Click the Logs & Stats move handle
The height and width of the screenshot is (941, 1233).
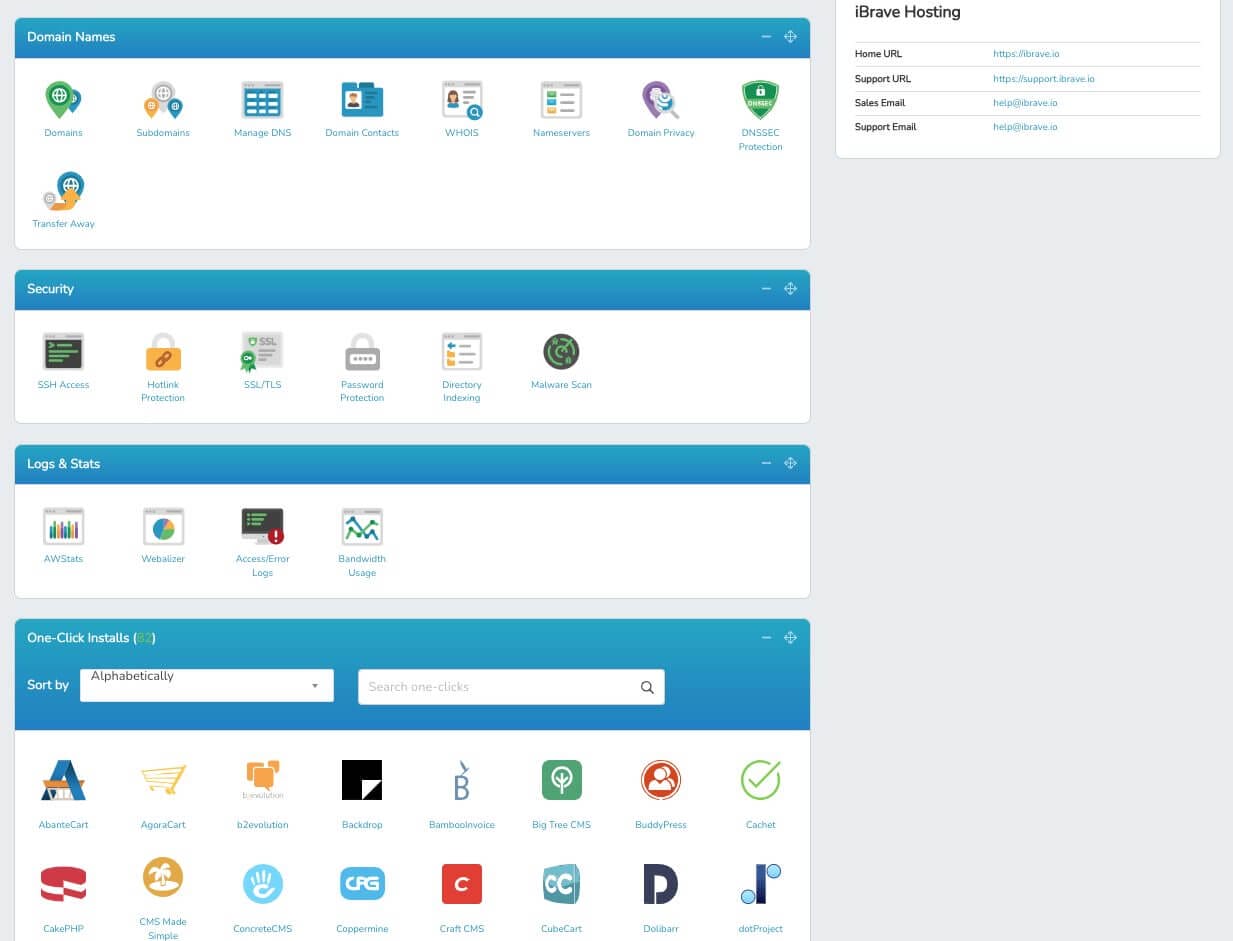click(790, 464)
